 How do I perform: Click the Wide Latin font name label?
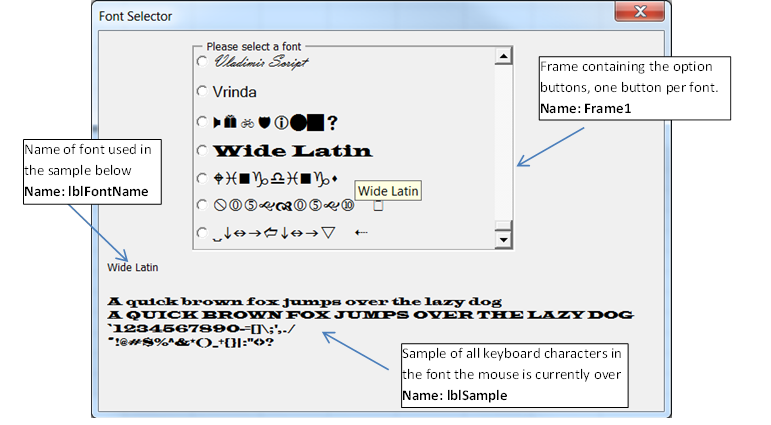(133, 268)
